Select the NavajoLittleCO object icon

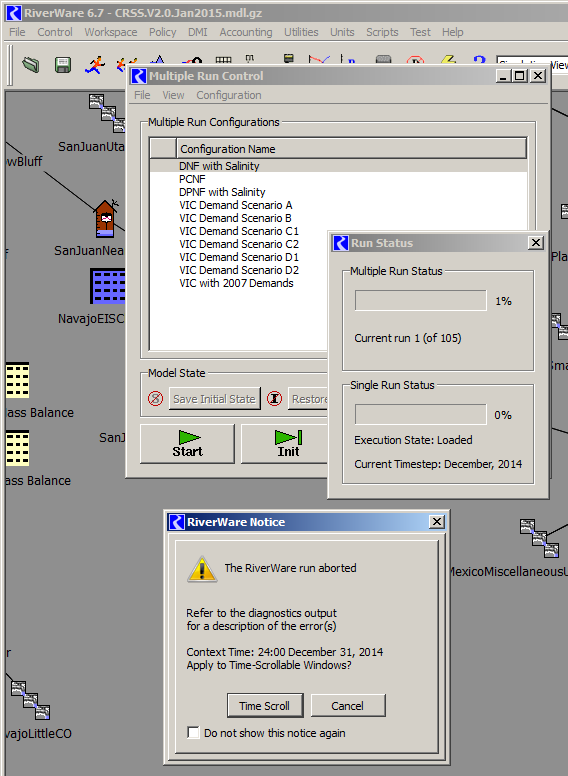coord(31,700)
